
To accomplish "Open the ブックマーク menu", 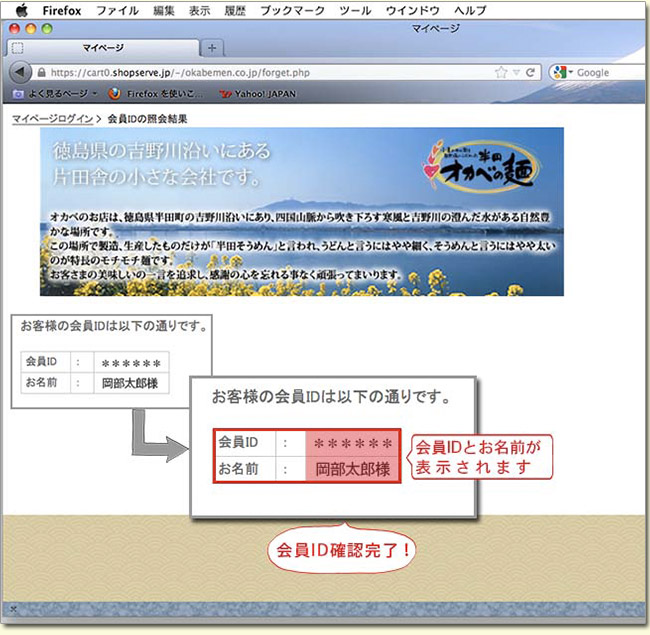I will (x=293, y=10).
